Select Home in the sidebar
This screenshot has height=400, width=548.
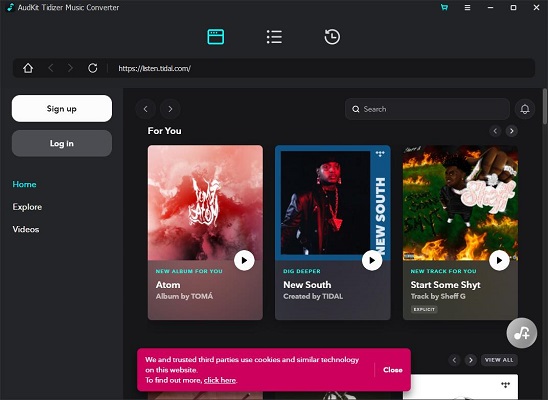point(24,184)
